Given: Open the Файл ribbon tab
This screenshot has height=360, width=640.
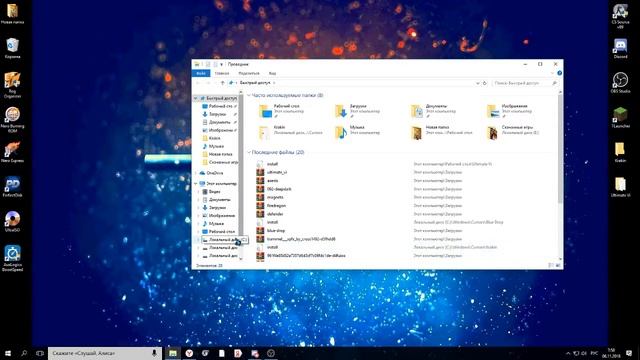Looking at the screenshot, I should 201,73.
